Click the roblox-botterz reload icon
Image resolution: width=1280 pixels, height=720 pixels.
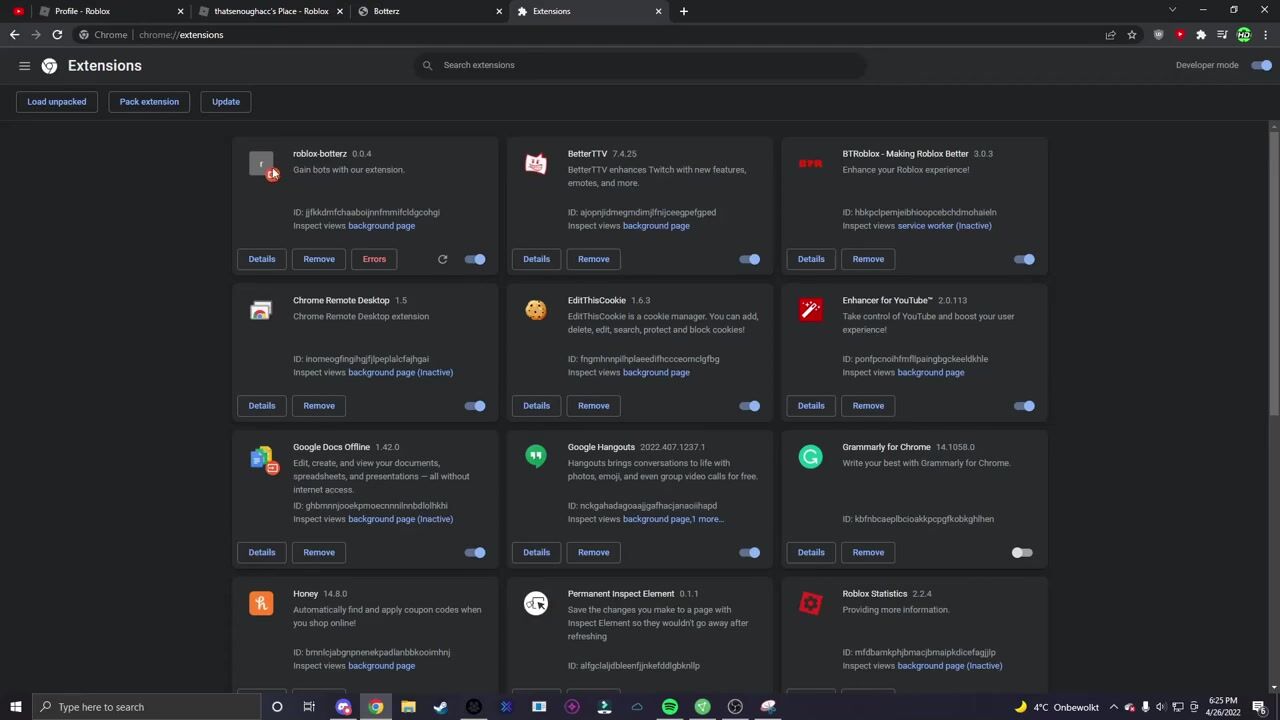442,259
